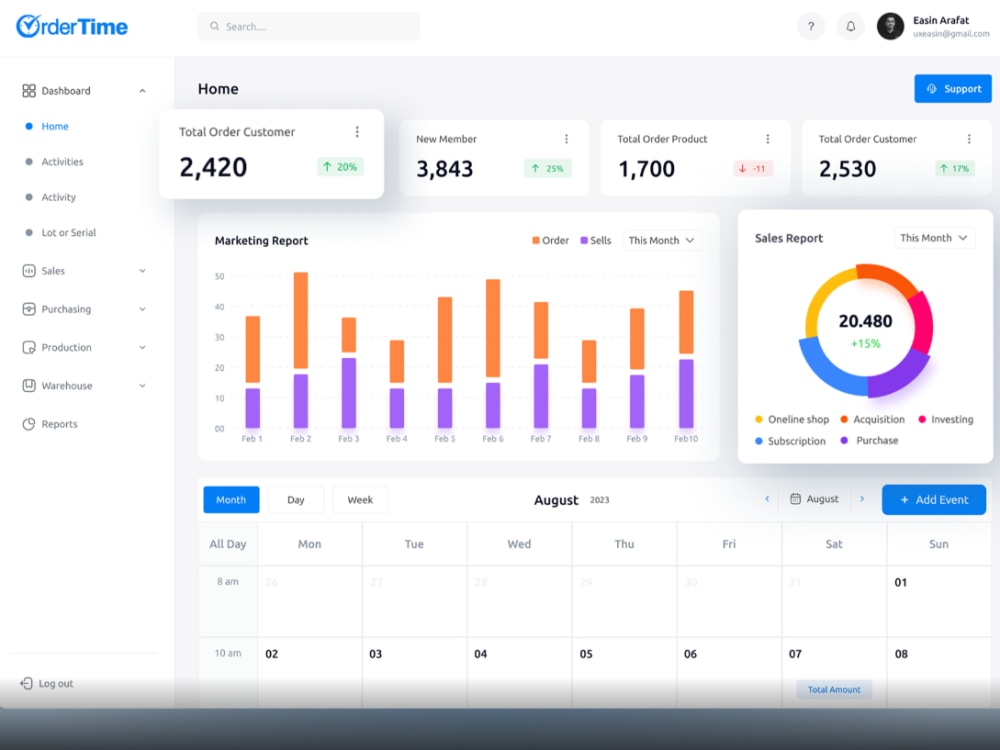The width and height of the screenshot is (1000, 750).
Task: Click the Support button
Action: click(953, 89)
